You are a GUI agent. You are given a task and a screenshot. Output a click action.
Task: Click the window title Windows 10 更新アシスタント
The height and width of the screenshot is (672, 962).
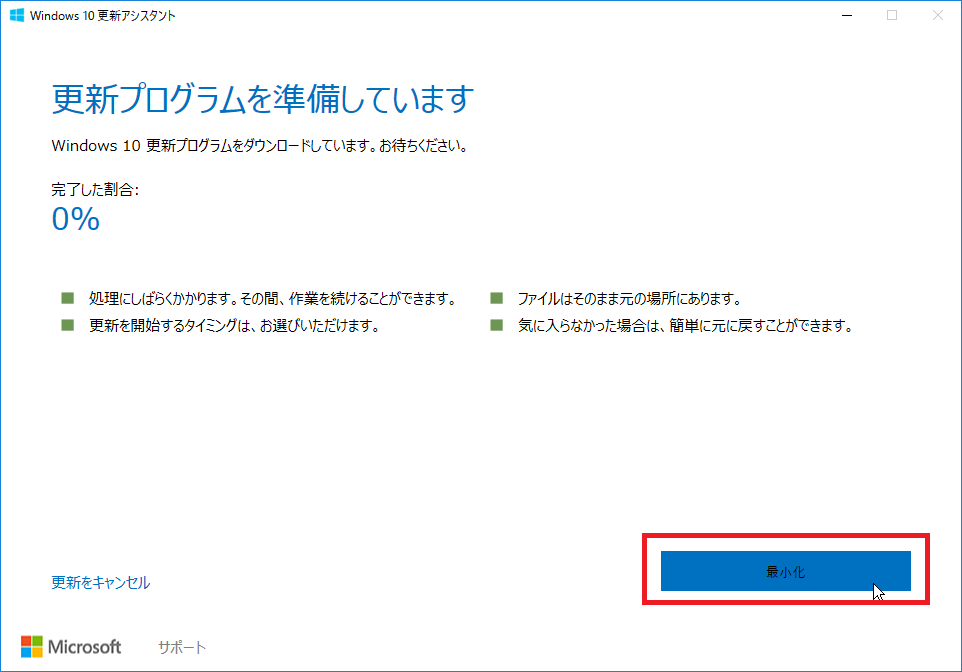[x=102, y=16]
